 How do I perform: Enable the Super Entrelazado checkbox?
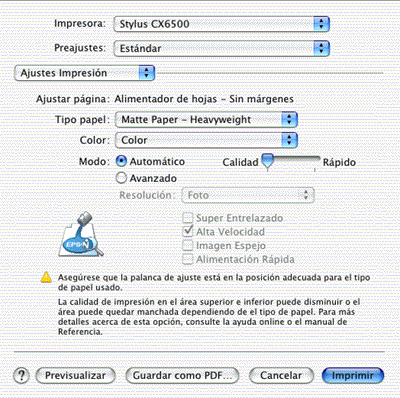click(x=188, y=218)
